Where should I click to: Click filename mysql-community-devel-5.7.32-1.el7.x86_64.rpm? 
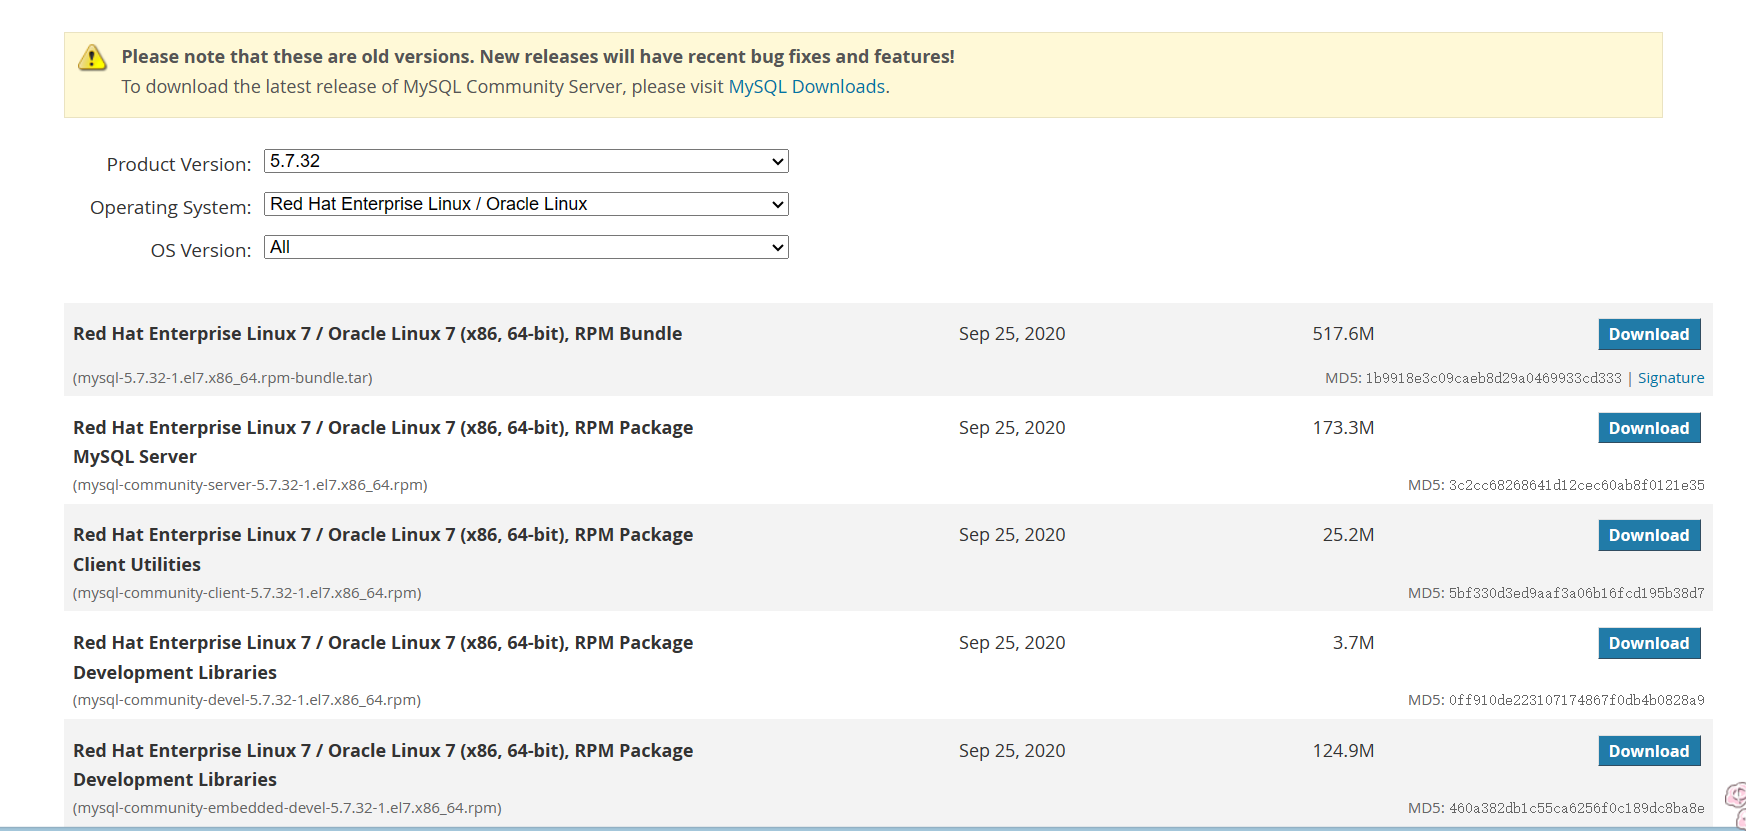click(x=247, y=700)
